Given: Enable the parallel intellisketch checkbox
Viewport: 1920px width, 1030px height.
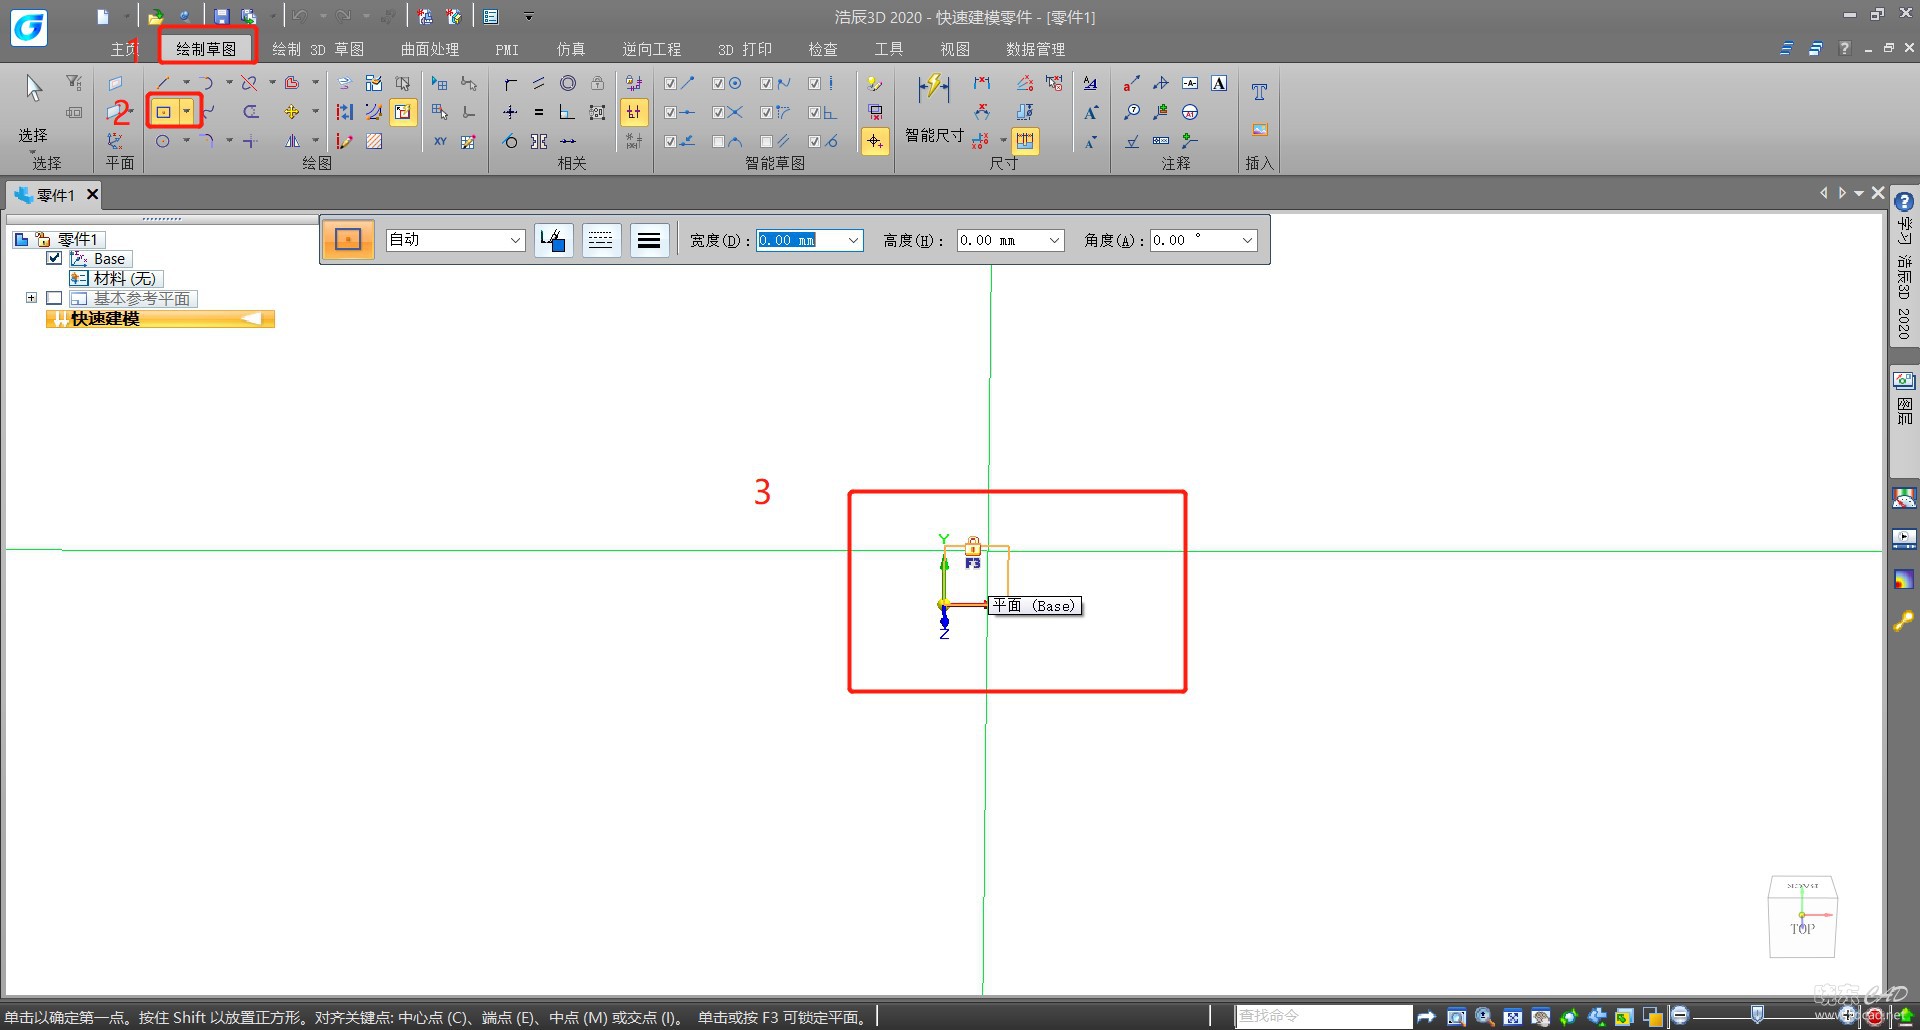Looking at the screenshot, I should [x=766, y=141].
